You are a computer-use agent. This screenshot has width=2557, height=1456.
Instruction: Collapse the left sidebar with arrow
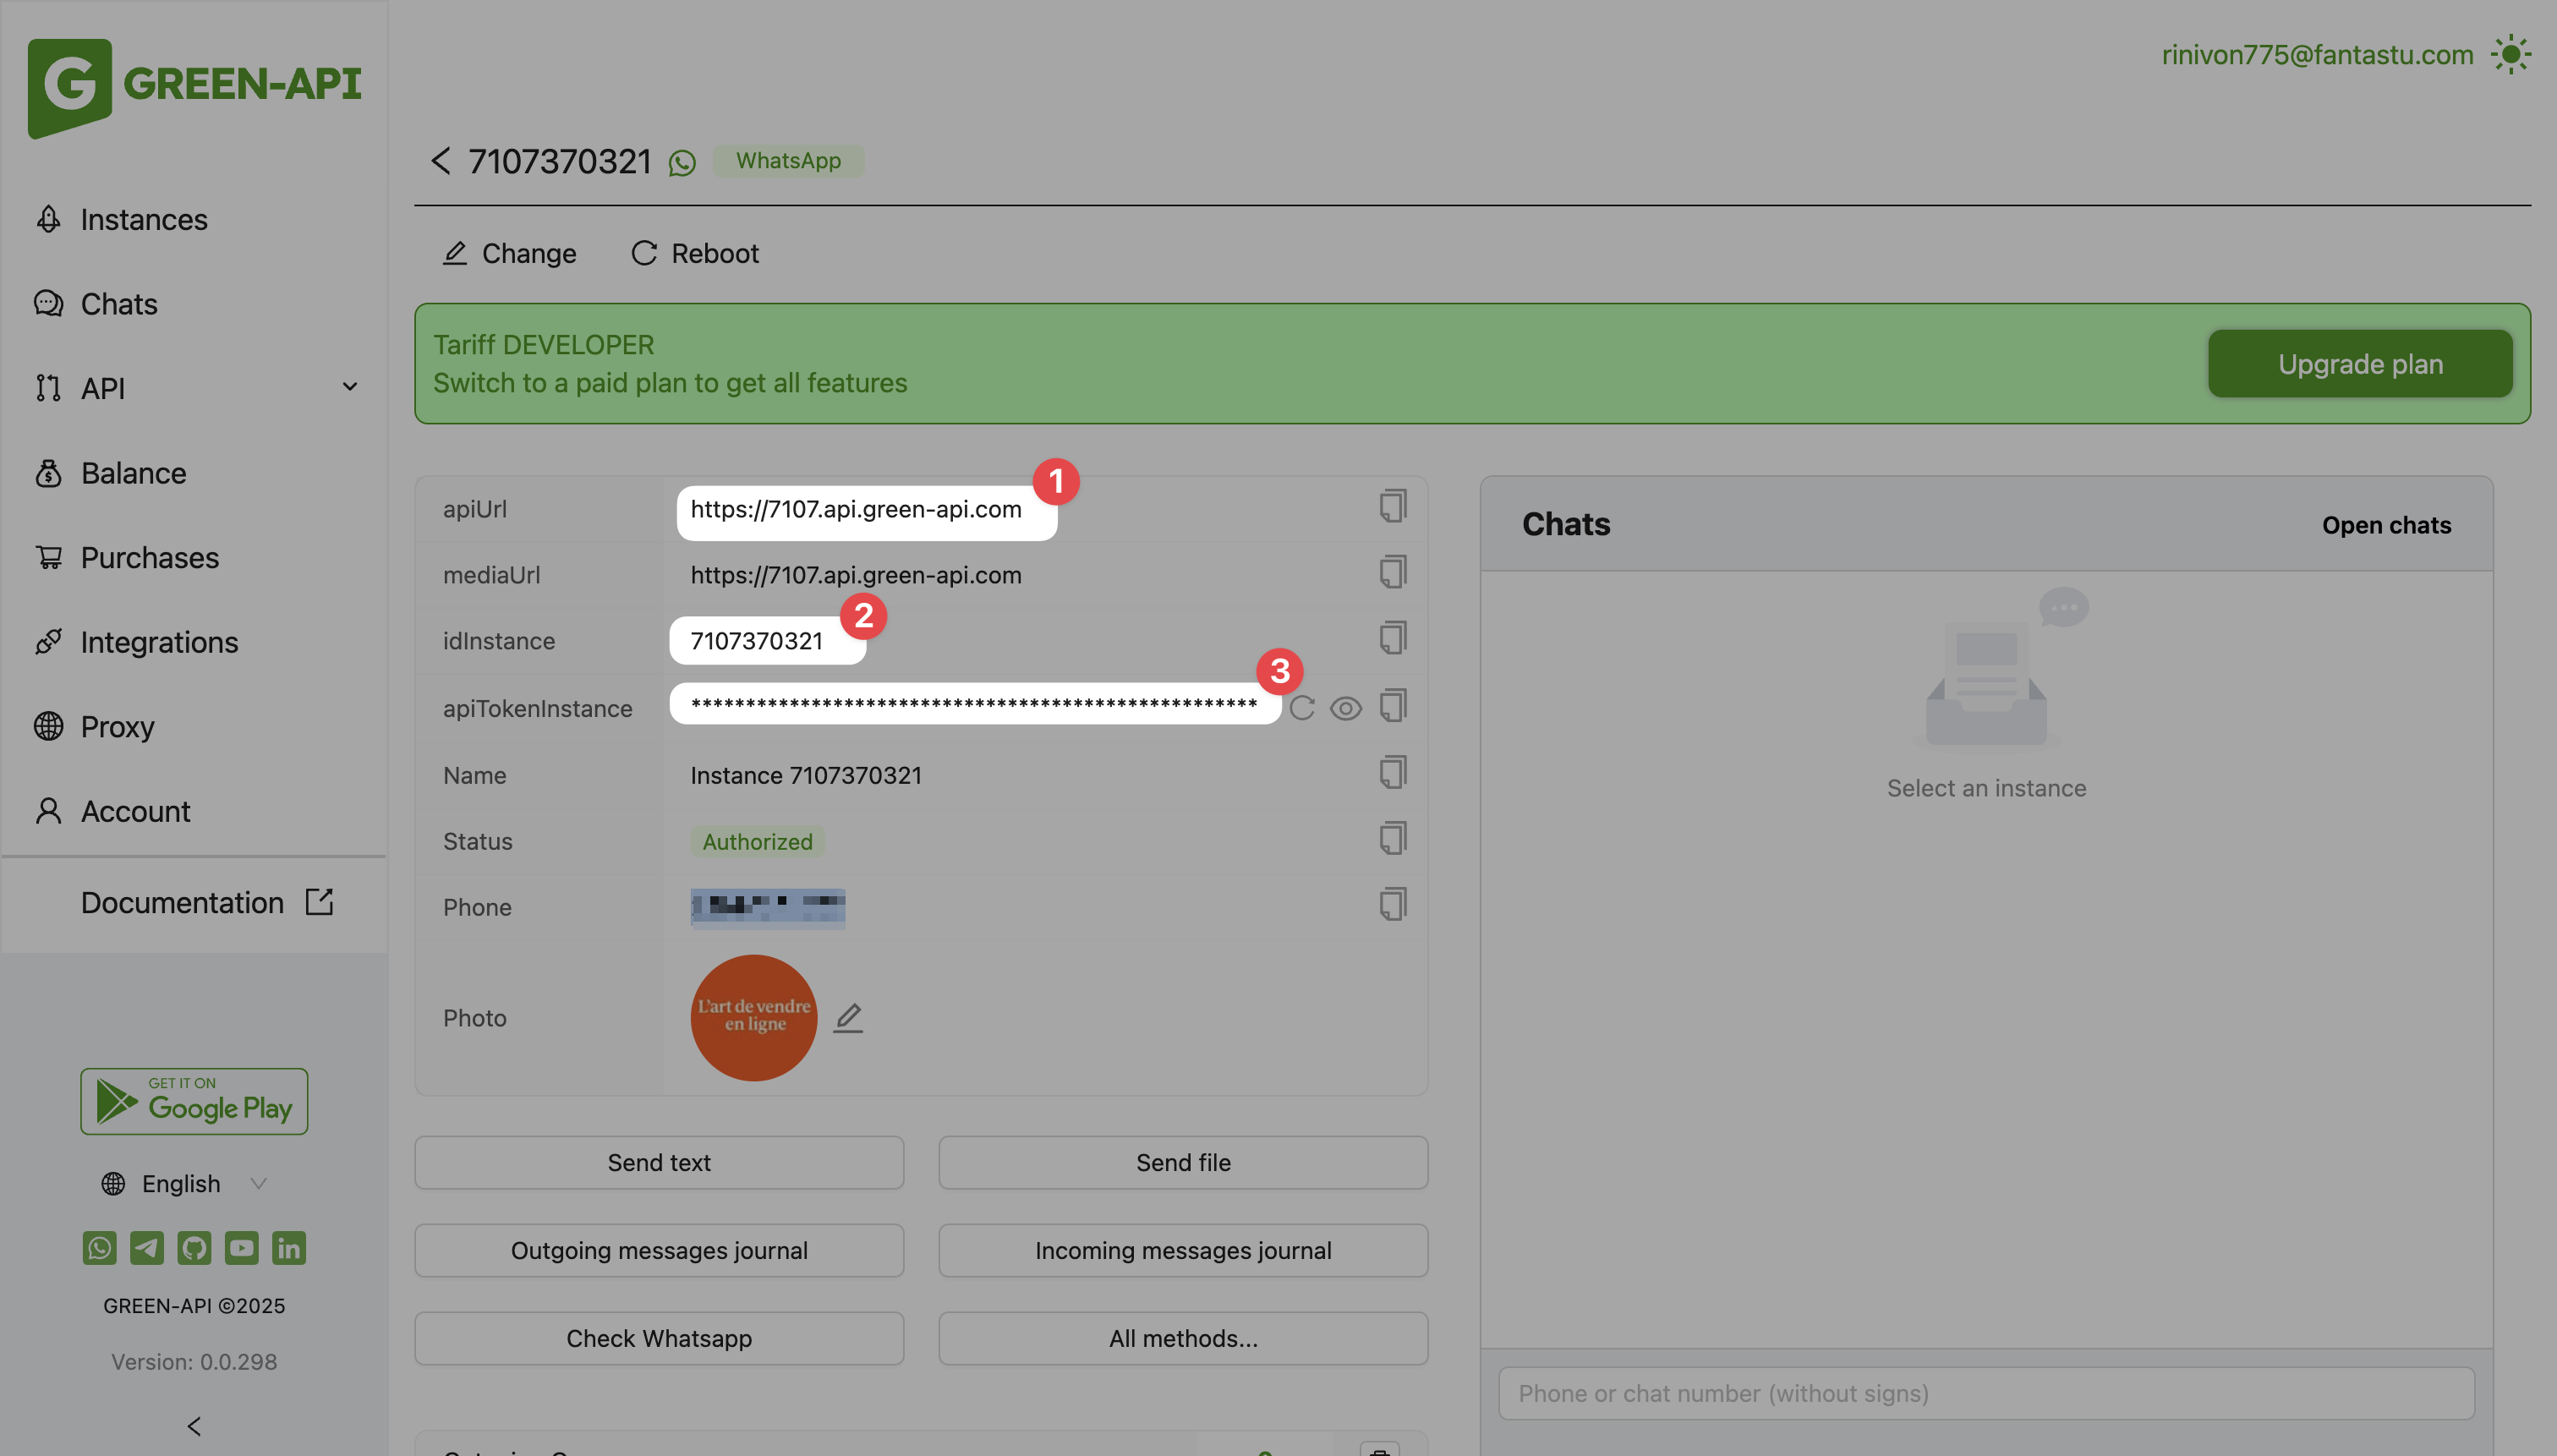[194, 1426]
